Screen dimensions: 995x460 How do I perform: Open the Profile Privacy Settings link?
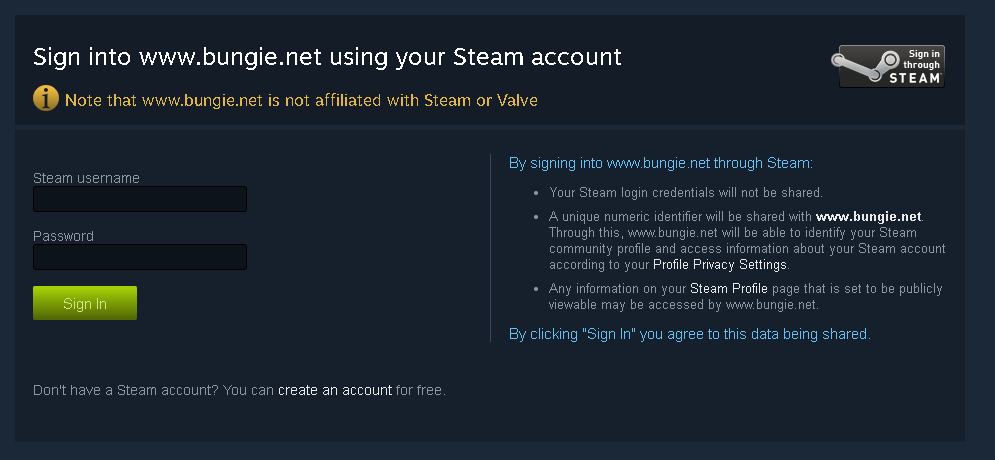[720, 265]
